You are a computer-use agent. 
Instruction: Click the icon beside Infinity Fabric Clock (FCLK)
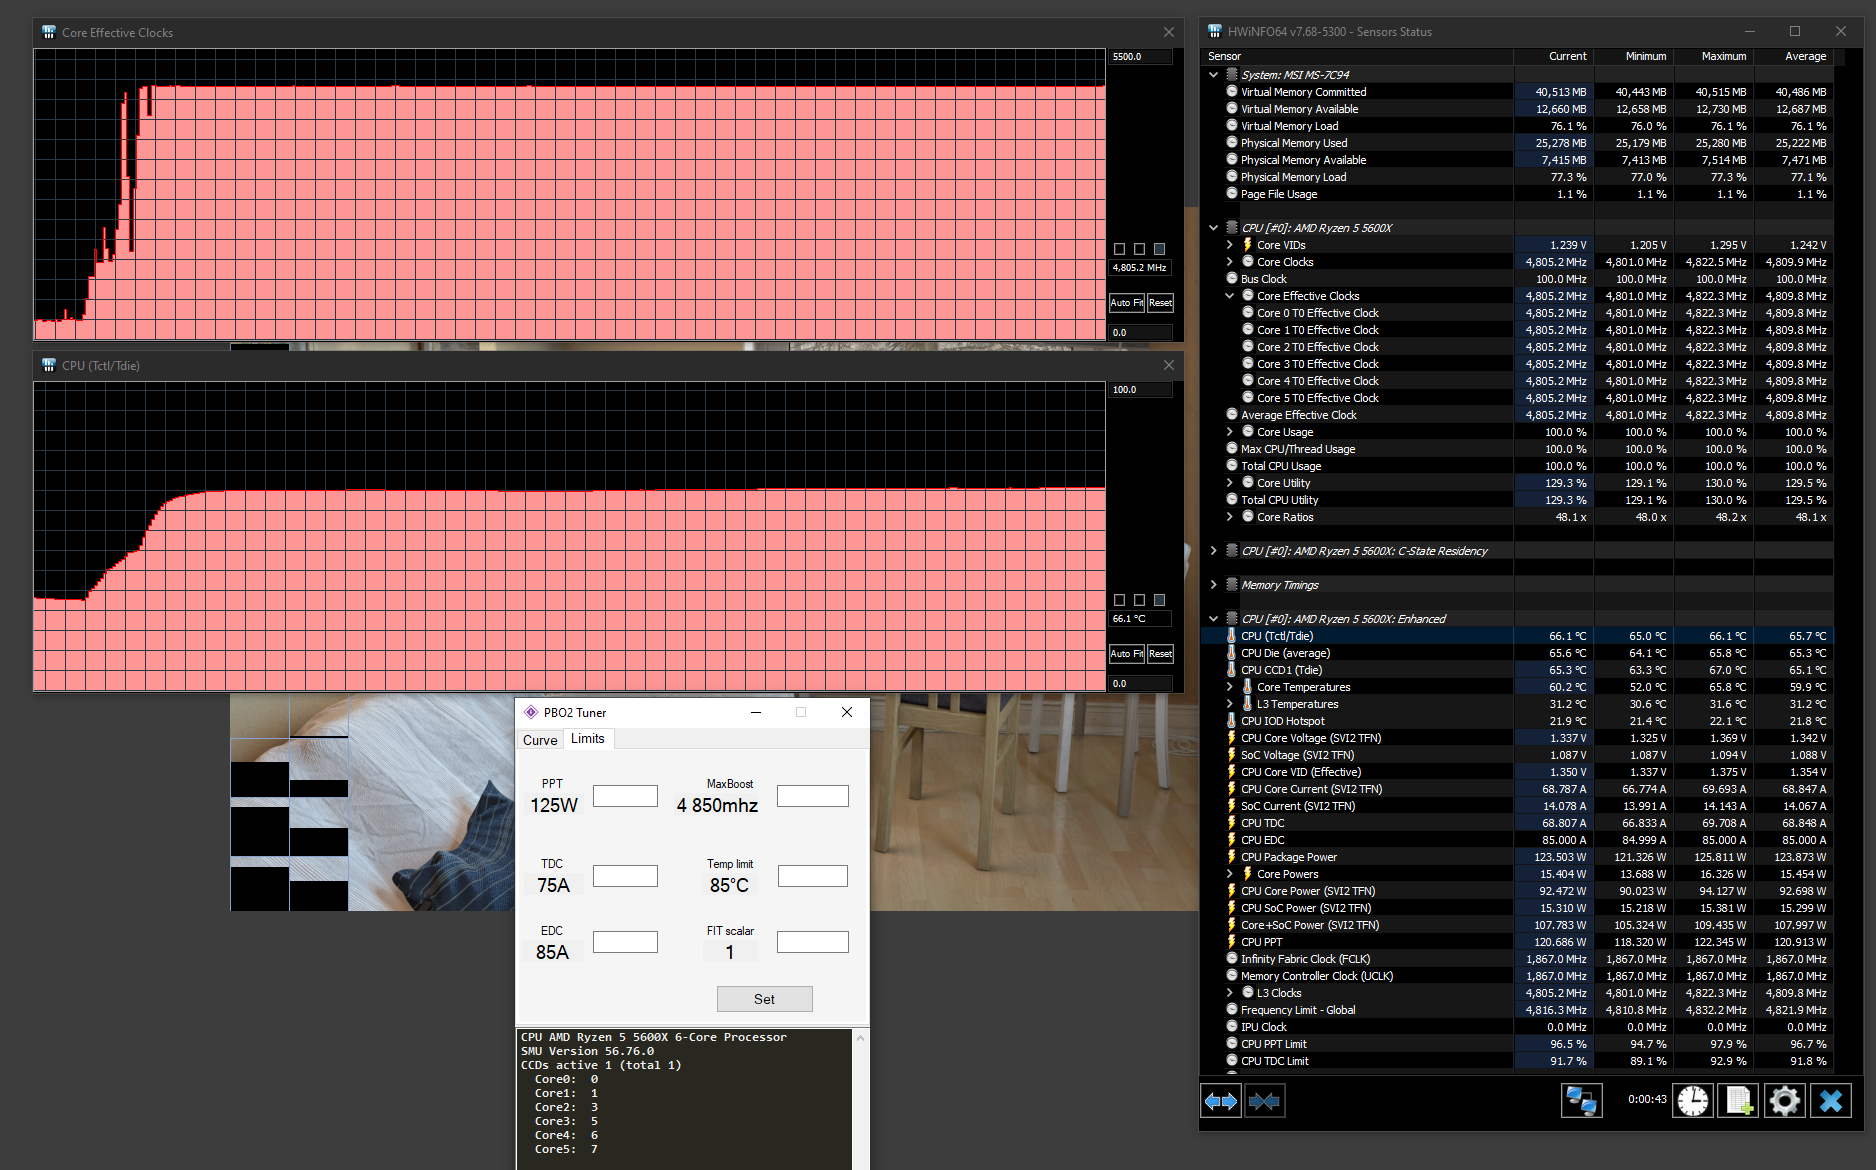point(1232,959)
